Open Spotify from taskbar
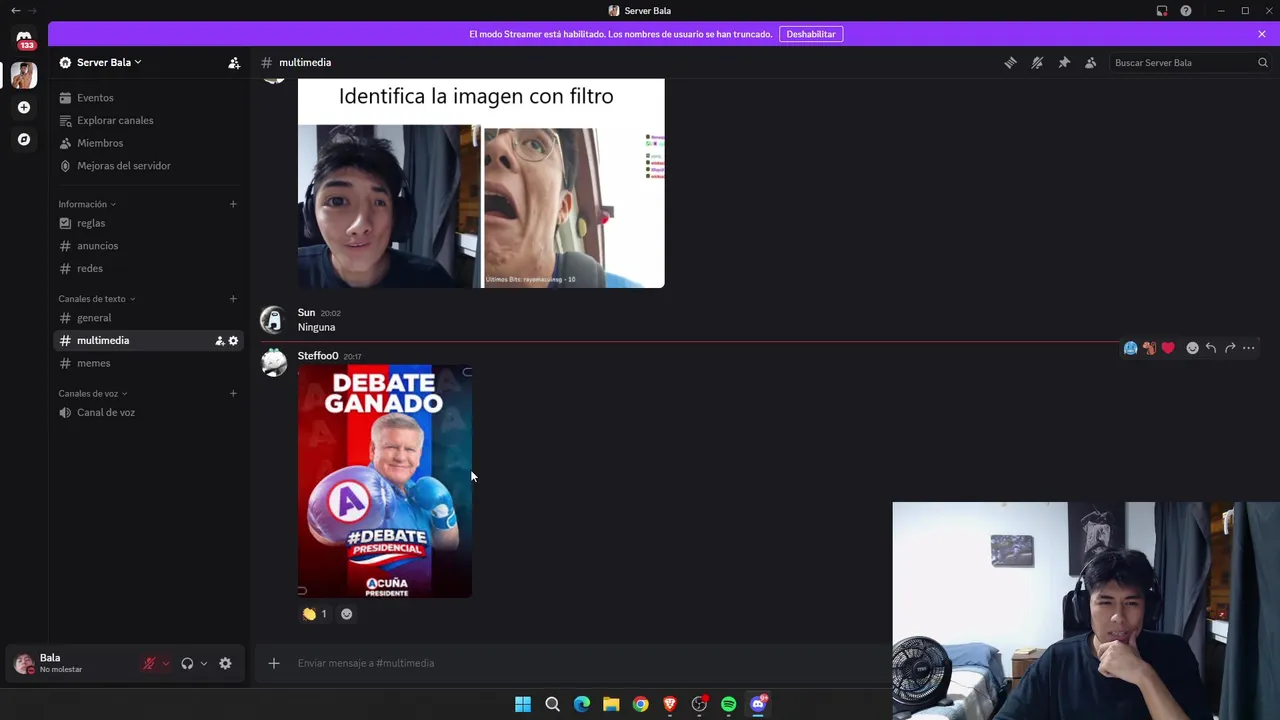The width and height of the screenshot is (1280, 720). (729, 704)
